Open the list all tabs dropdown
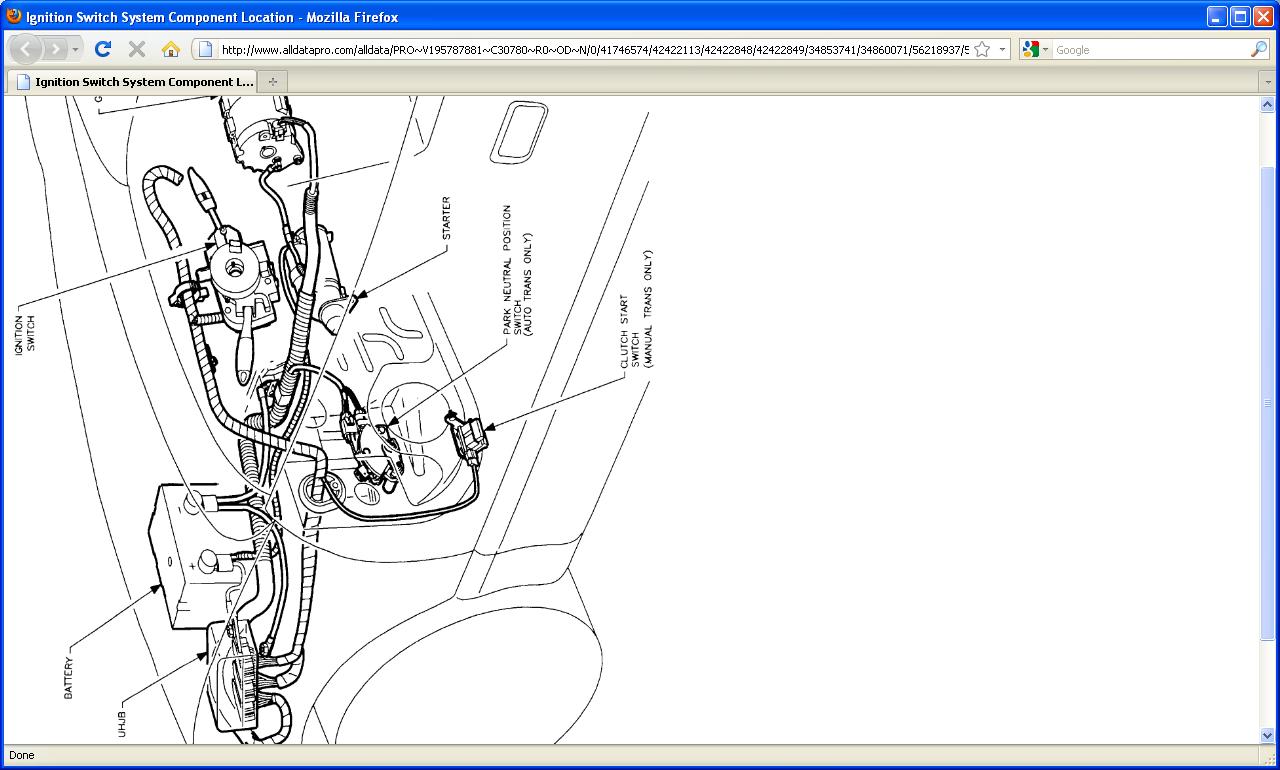This screenshot has height=770, width=1280. tap(1266, 81)
